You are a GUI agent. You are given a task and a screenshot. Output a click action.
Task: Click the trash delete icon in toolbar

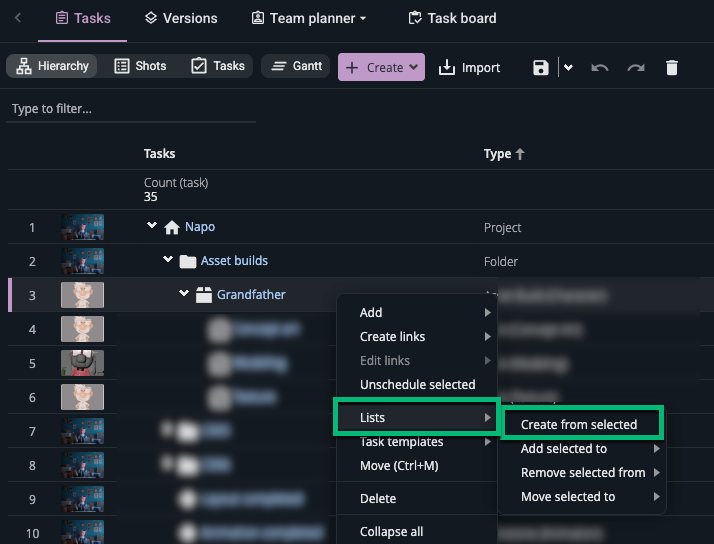(x=672, y=67)
